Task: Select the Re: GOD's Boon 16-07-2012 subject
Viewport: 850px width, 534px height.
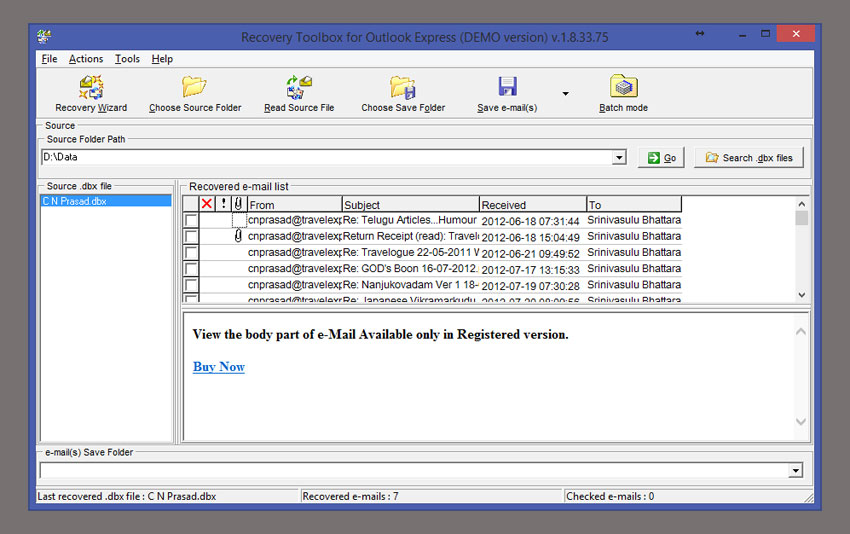Action: 410,269
